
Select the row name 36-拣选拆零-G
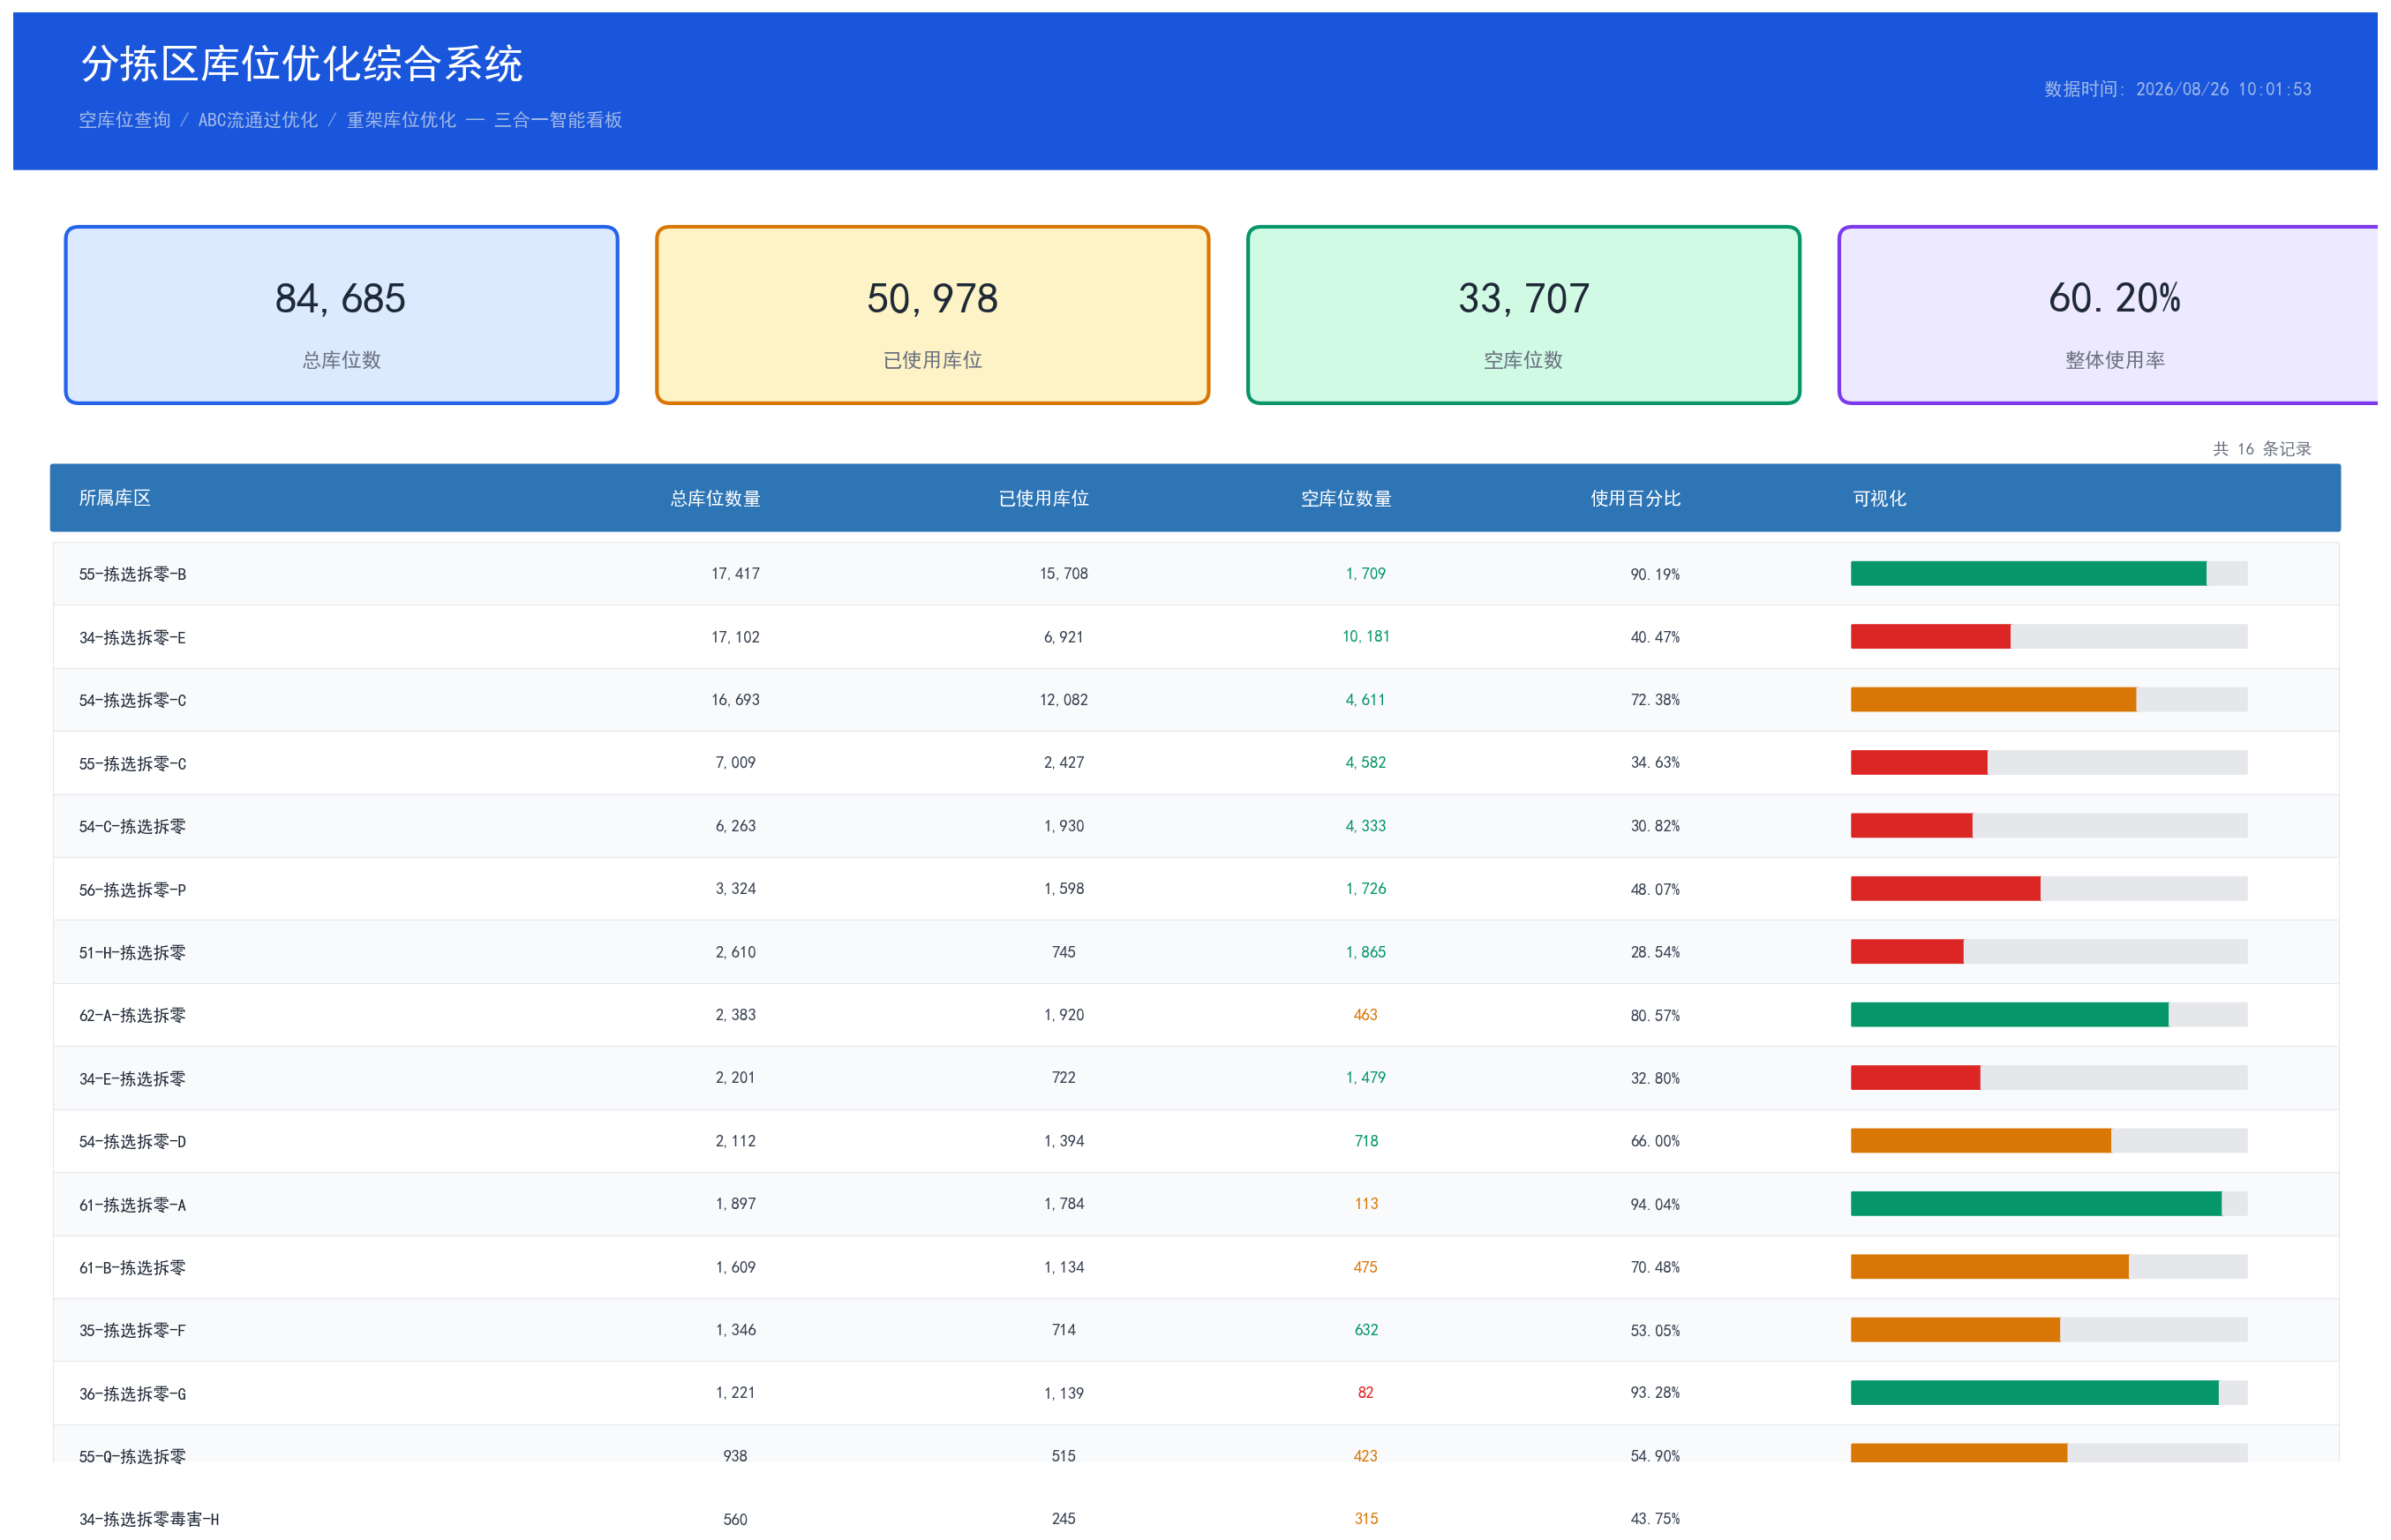click(132, 1393)
